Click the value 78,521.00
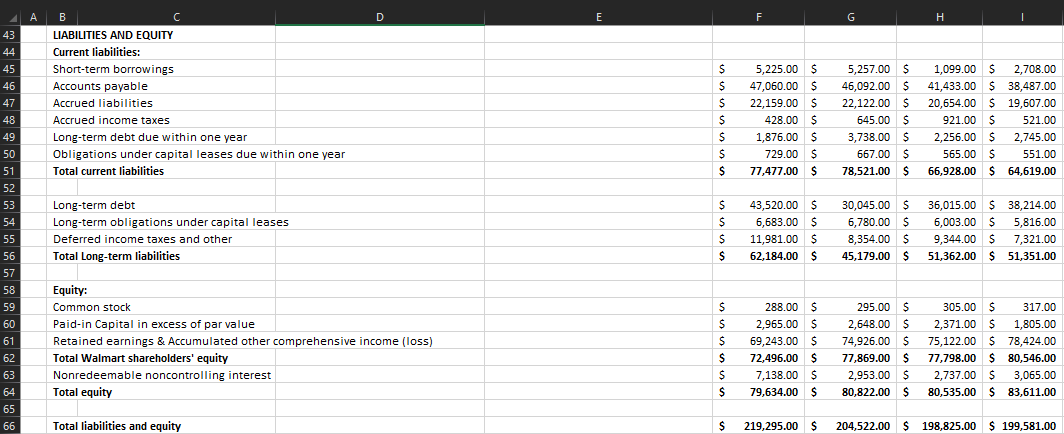 tap(866, 171)
